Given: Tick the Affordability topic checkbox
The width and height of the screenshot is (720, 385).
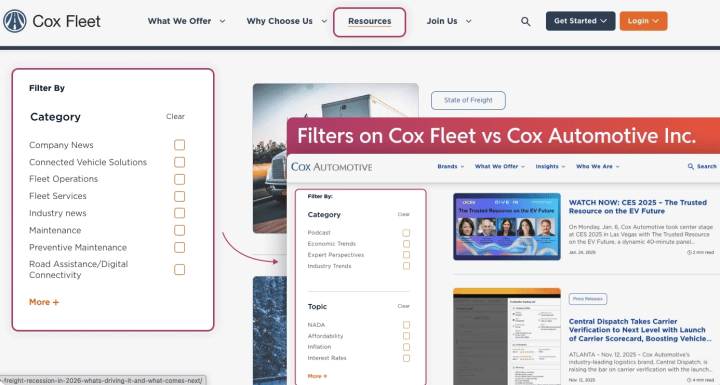Looking at the screenshot, I should coord(406,336).
